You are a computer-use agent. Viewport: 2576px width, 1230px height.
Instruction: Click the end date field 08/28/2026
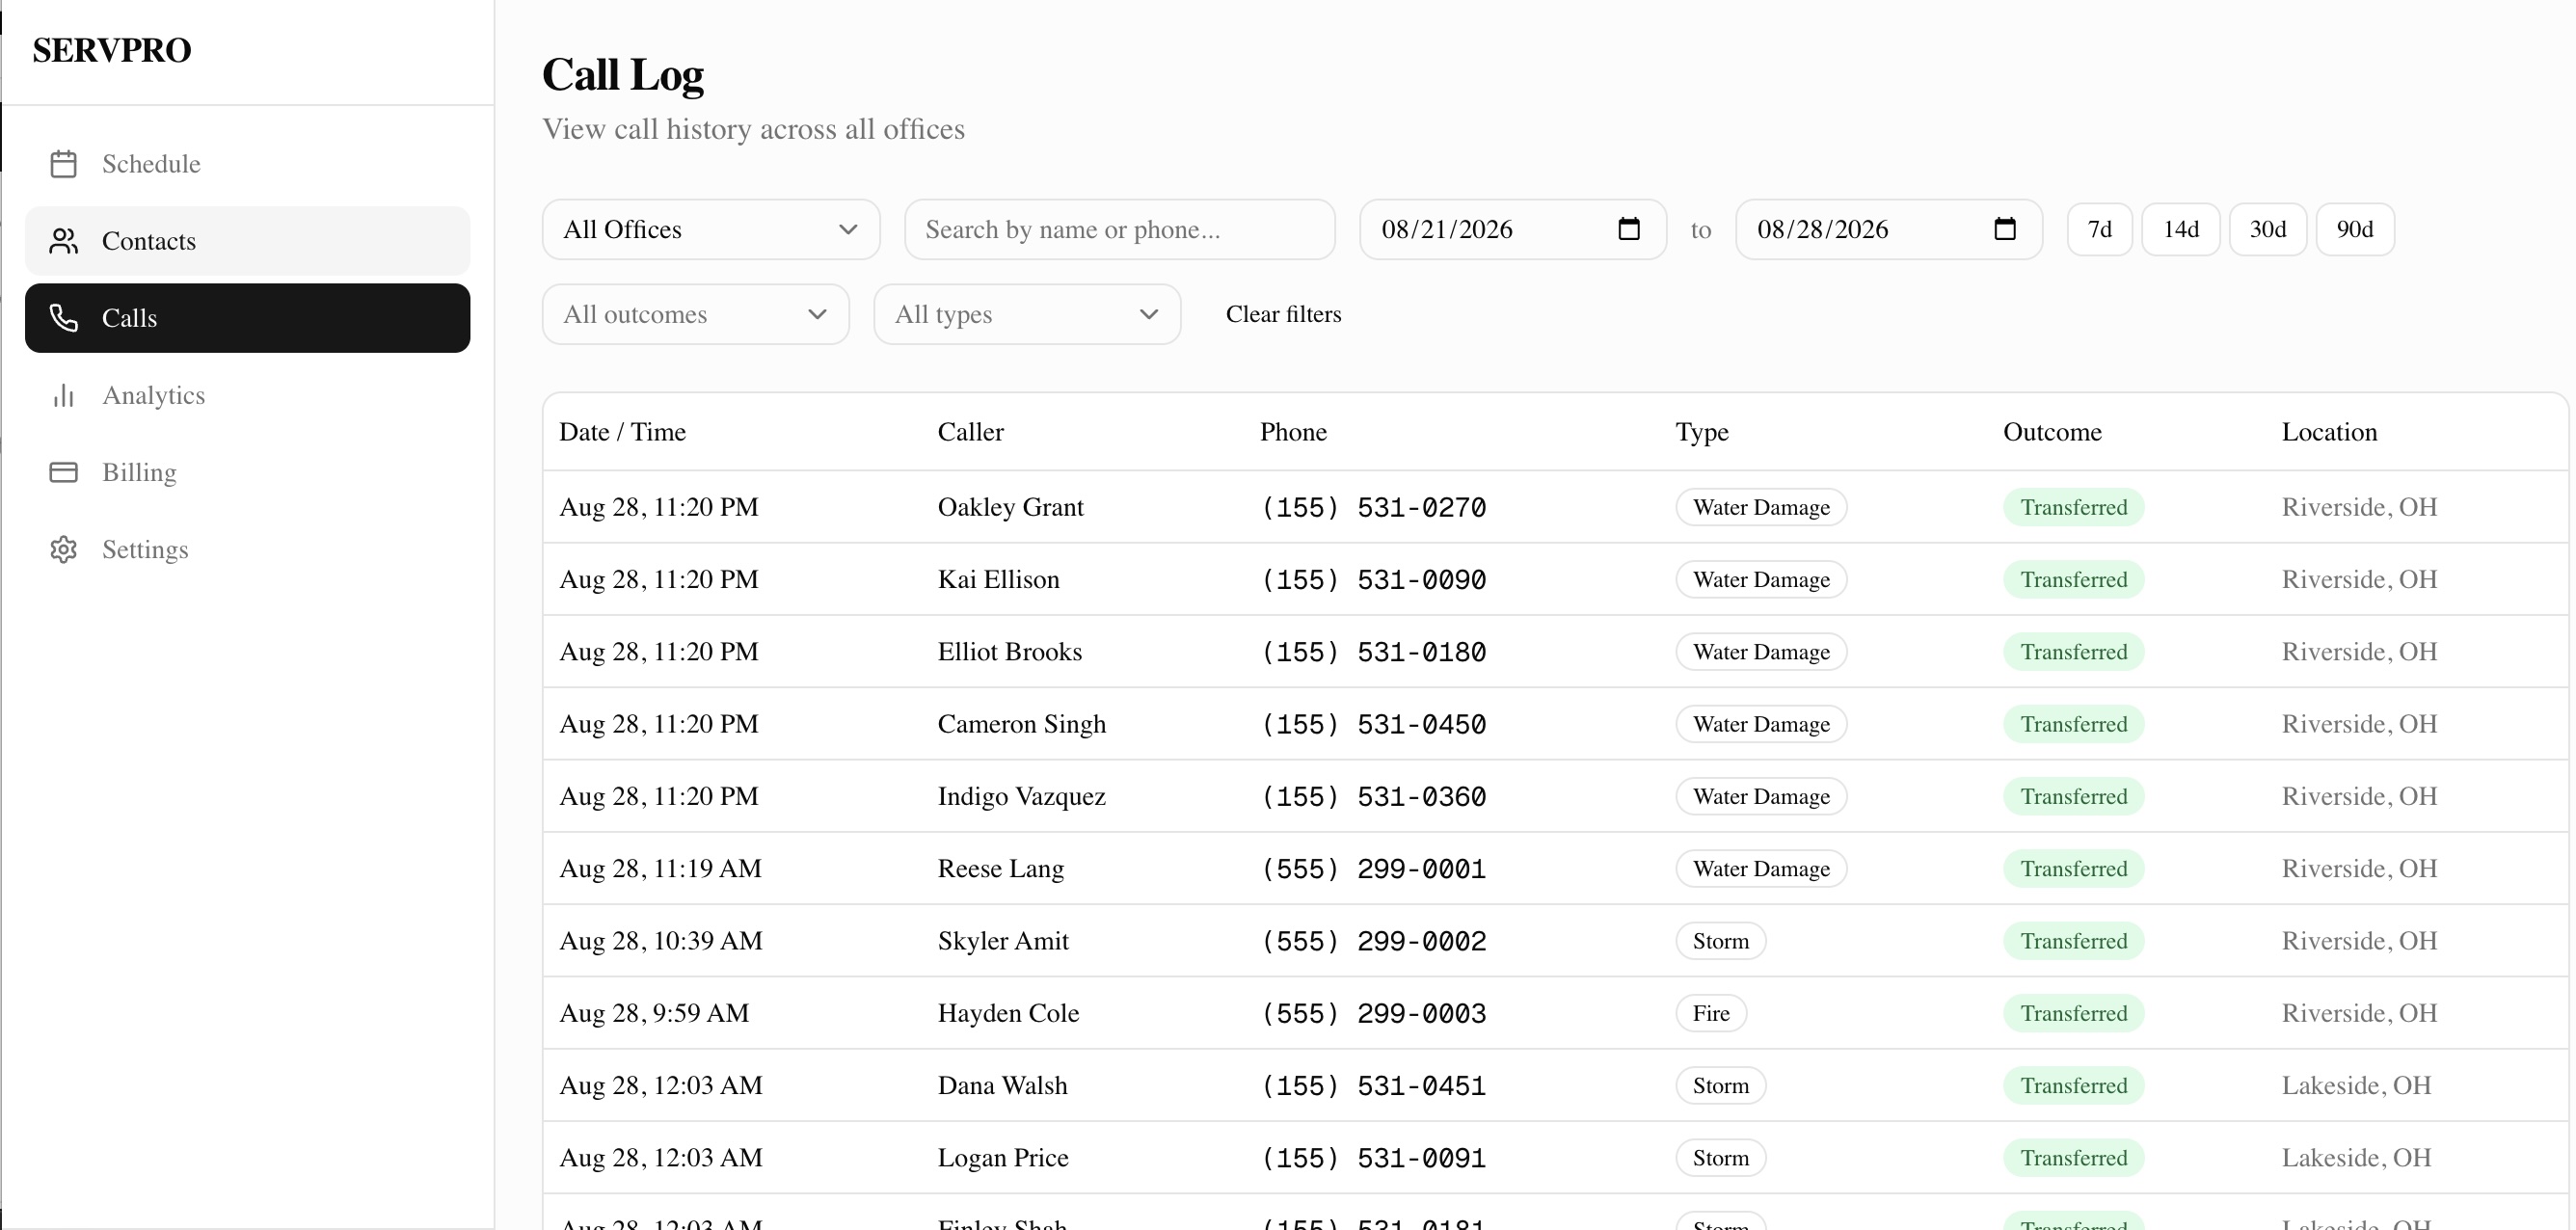1889,230
